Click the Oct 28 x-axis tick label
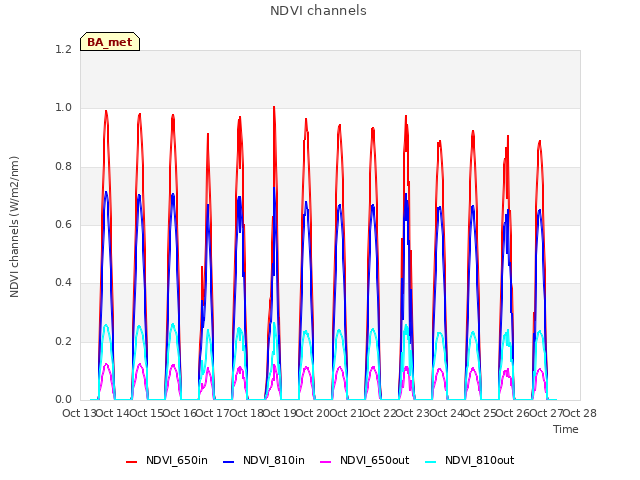Image resolution: width=640 pixels, height=480 pixels. coord(580,413)
